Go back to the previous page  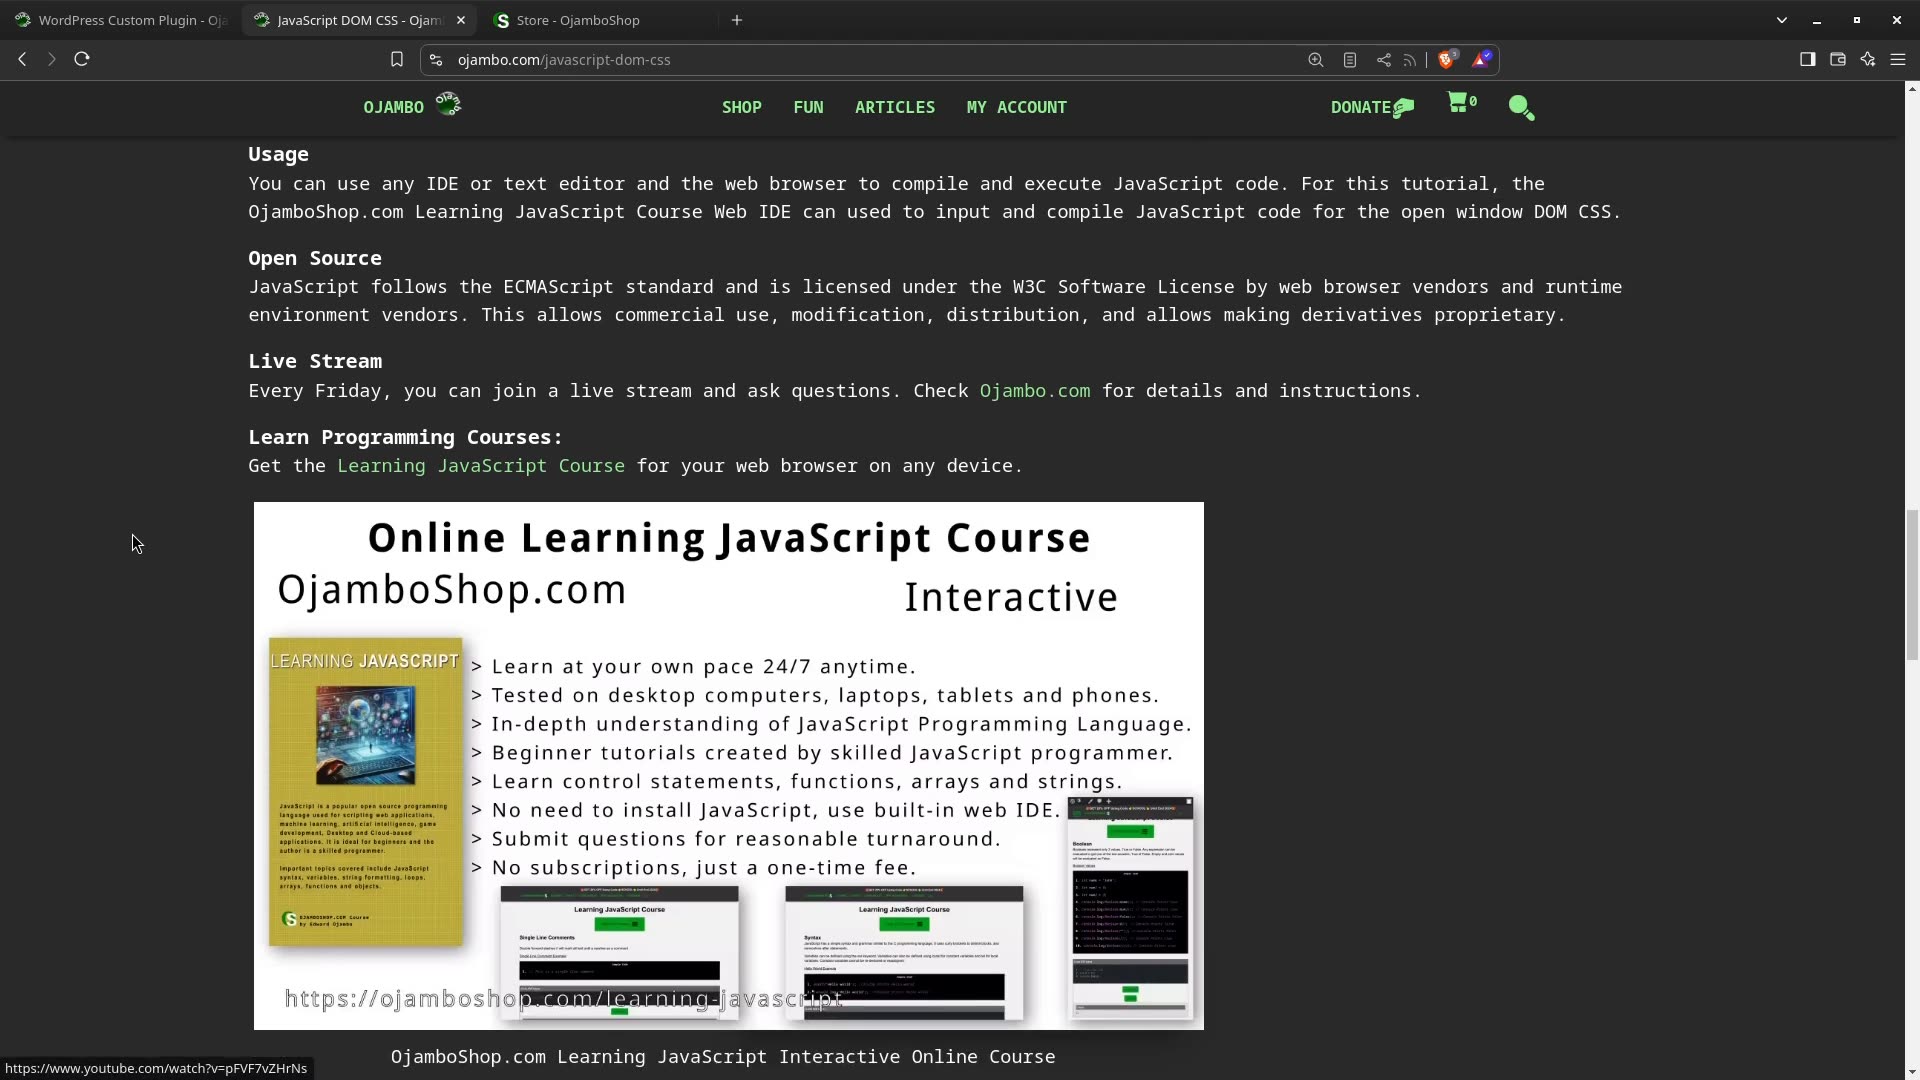pos(22,59)
